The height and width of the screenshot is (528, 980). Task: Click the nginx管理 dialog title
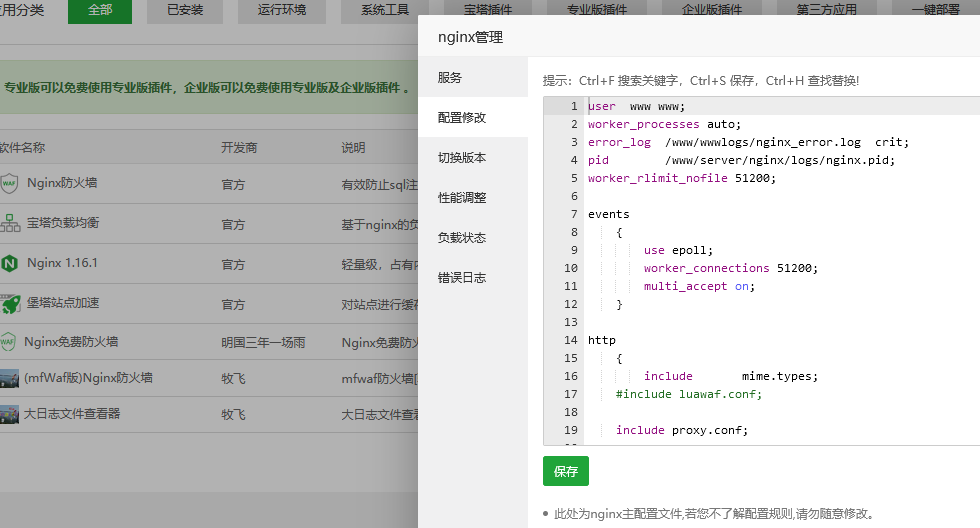[471, 37]
